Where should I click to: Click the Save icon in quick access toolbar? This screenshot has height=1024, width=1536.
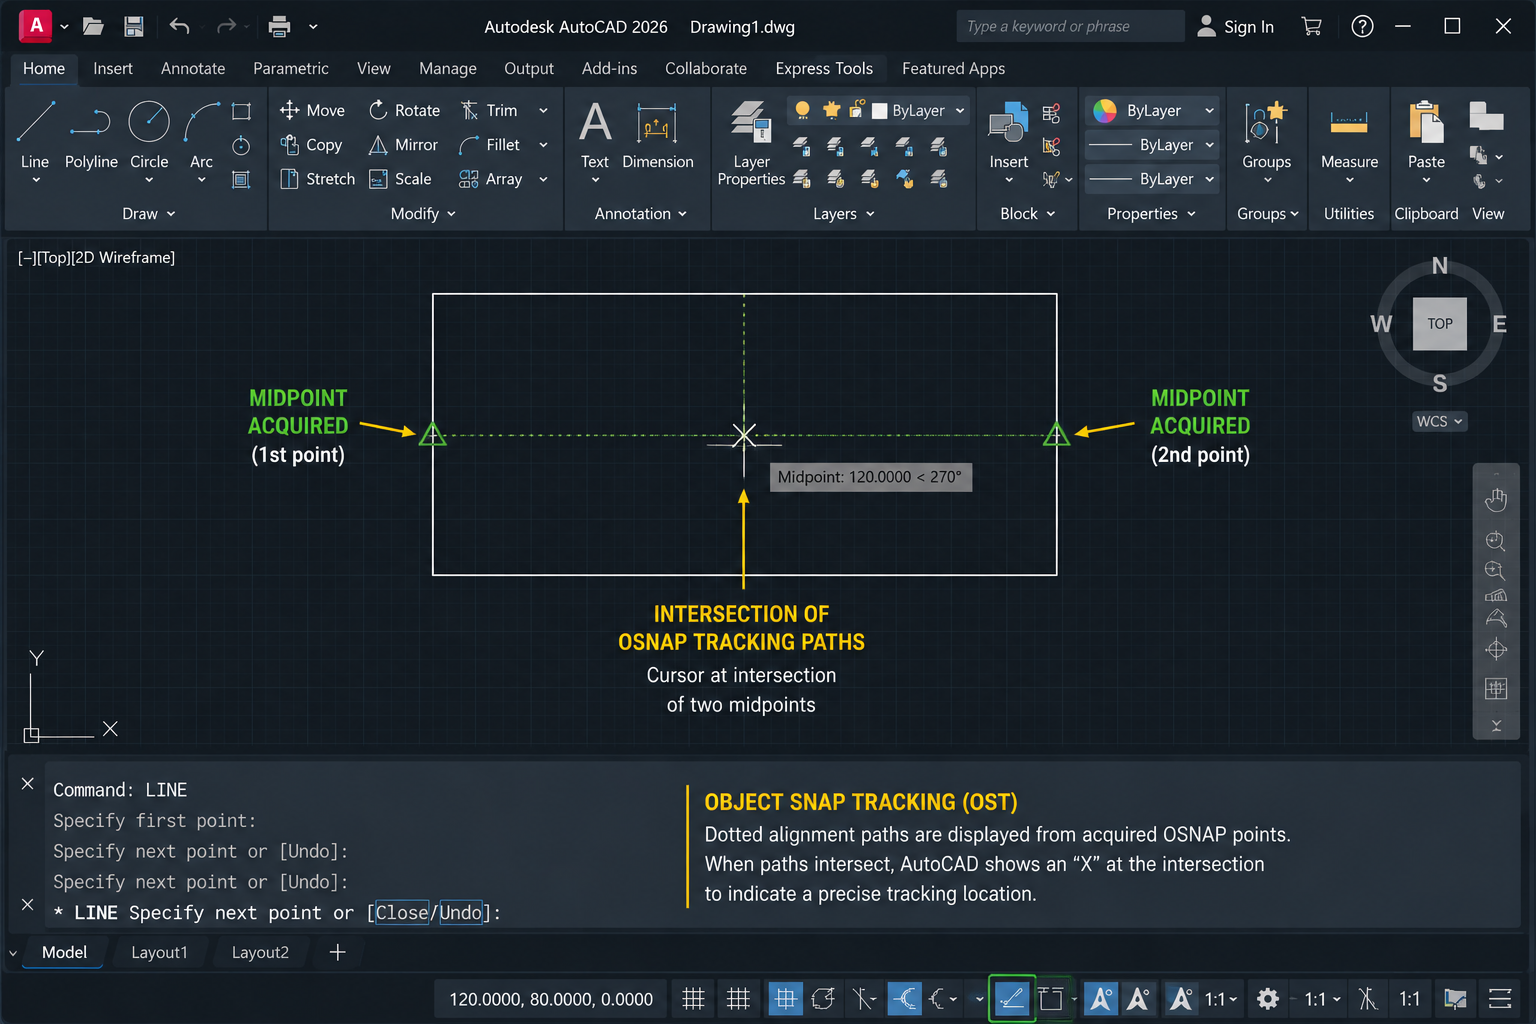tap(133, 26)
